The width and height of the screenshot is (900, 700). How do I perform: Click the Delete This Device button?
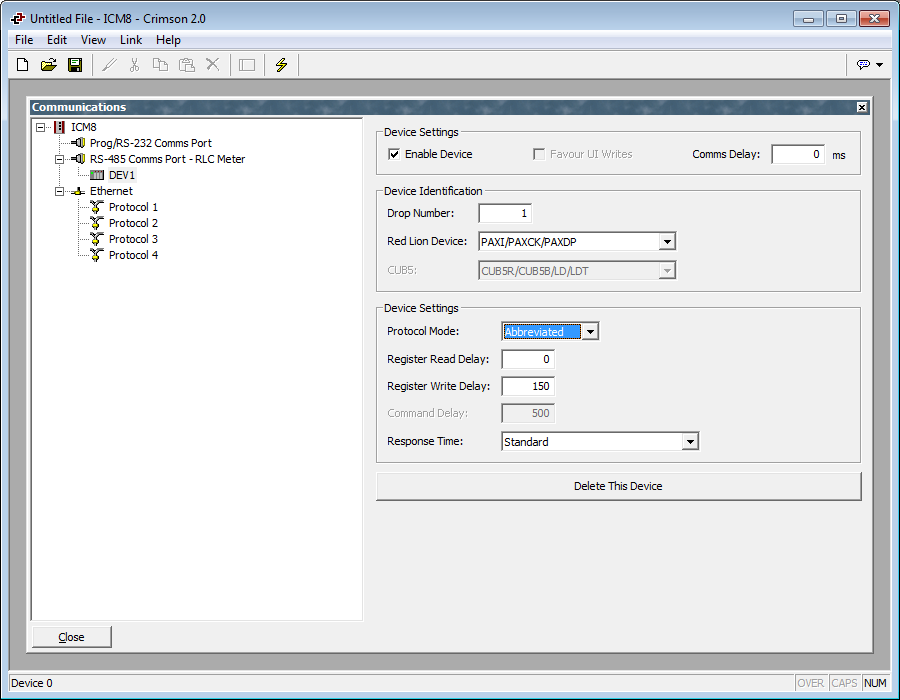[x=618, y=486]
